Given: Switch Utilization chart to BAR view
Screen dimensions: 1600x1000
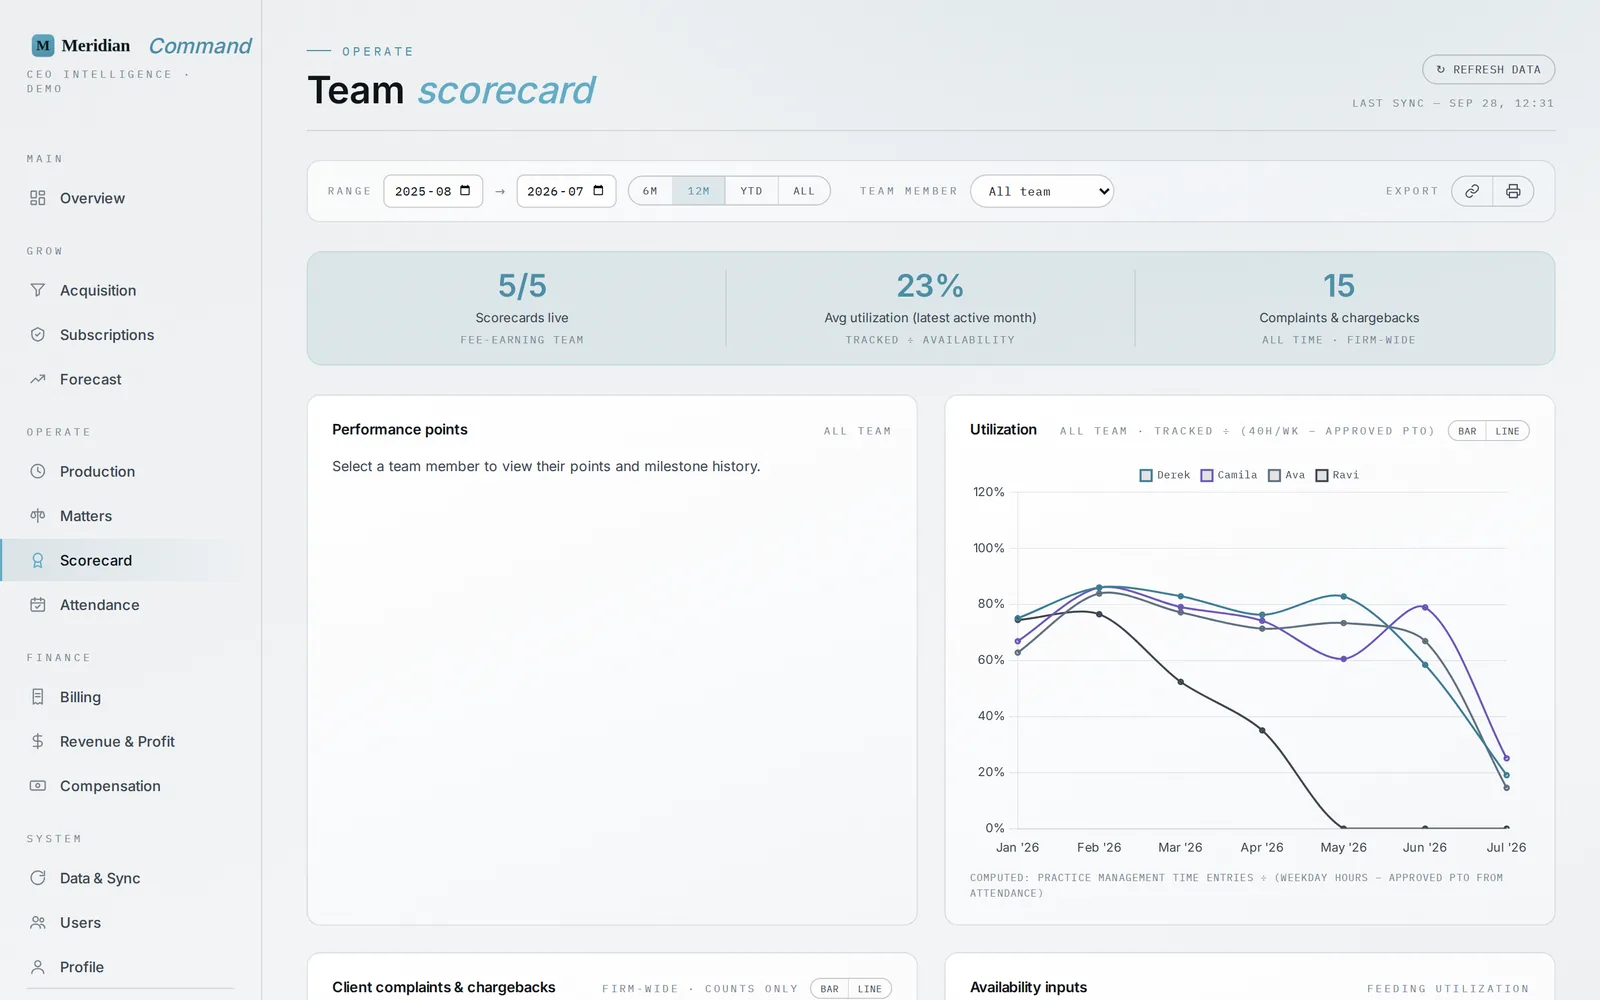Looking at the screenshot, I should 1467,431.
